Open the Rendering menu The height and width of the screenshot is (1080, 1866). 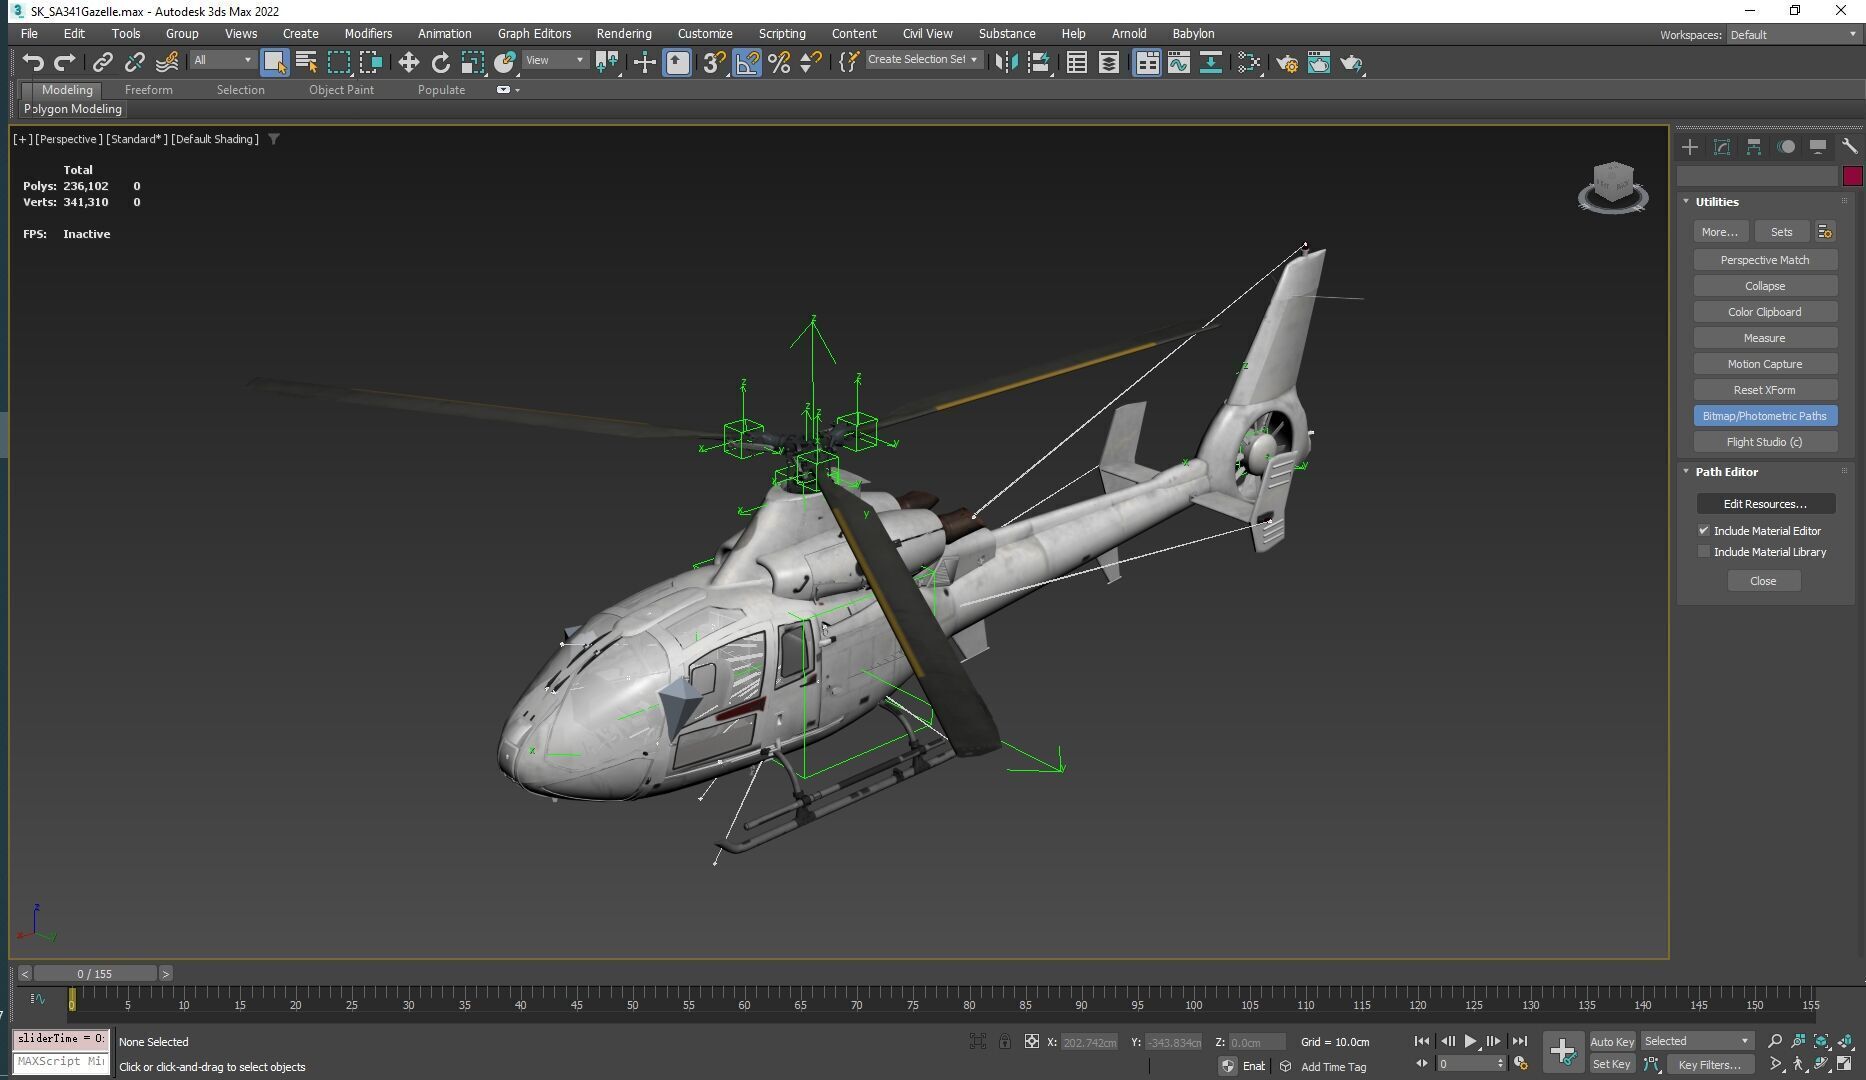624,34
